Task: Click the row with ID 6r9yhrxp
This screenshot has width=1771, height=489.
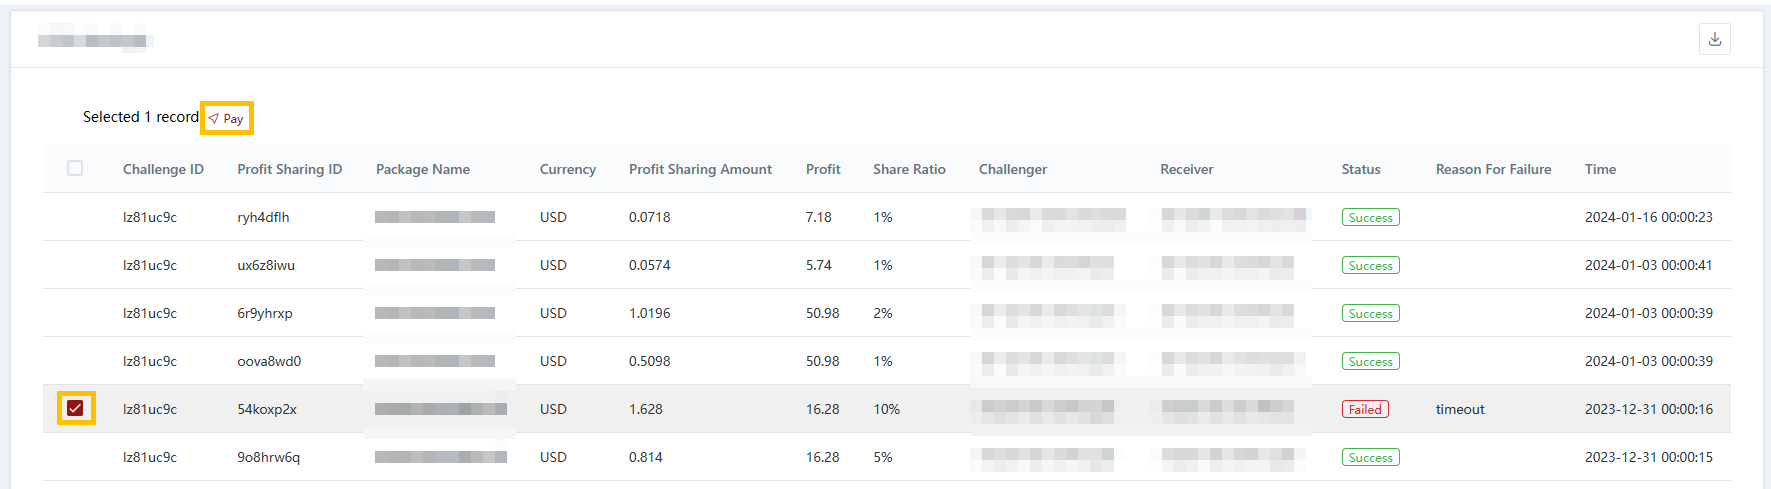Action: point(265,313)
